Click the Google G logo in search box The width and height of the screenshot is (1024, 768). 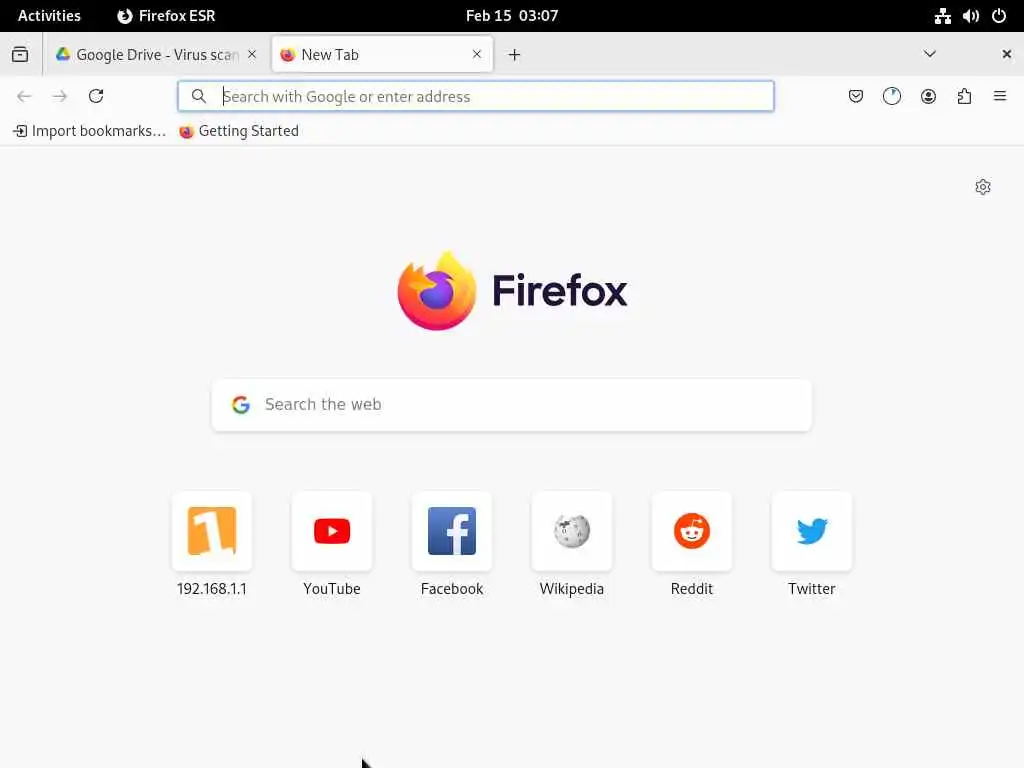point(241,405)
